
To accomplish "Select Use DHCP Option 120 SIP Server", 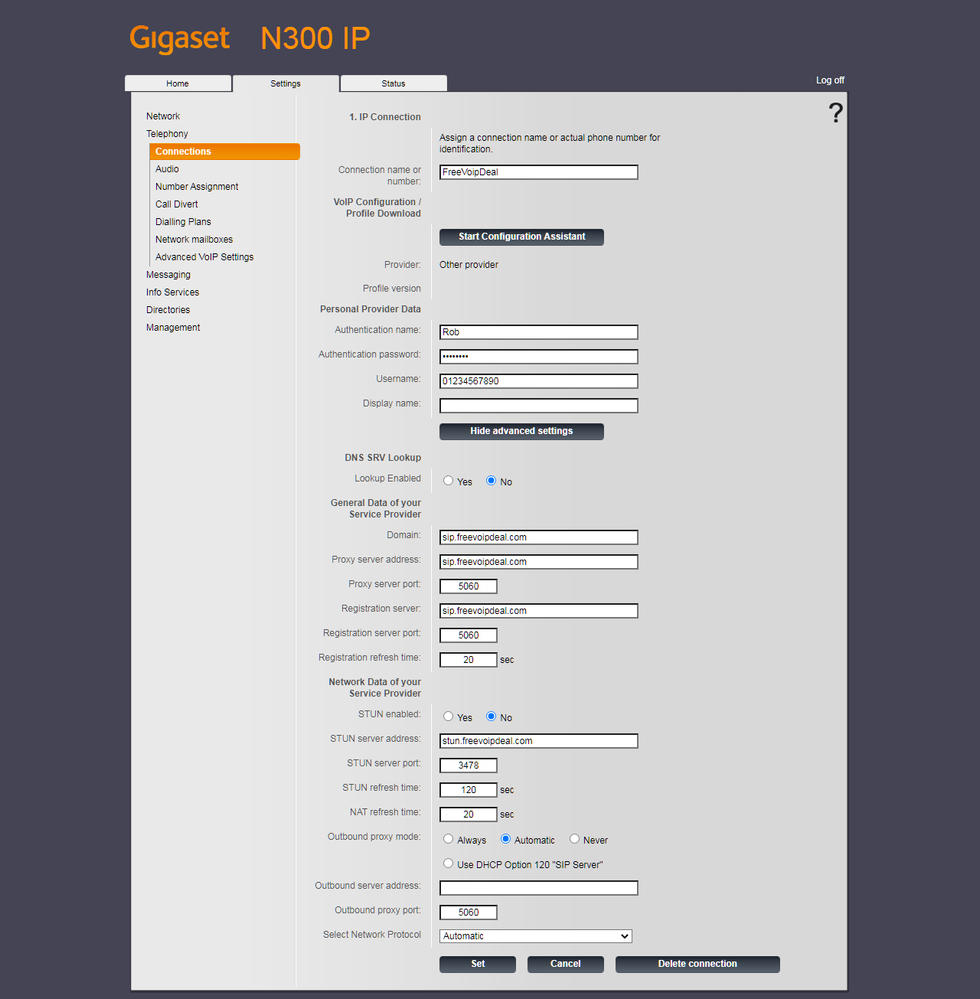I will pyautogui.click(x=448, y=864).
